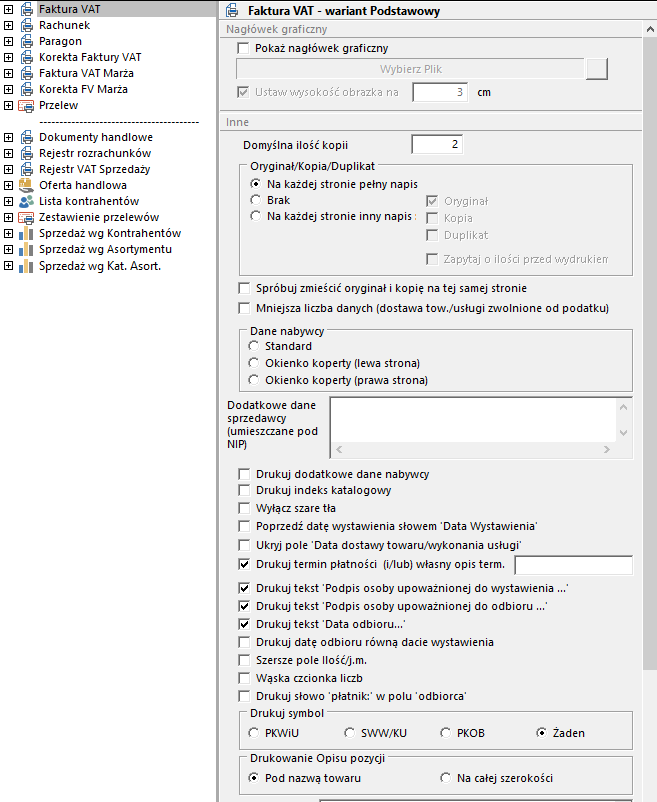Enable the Pokaż nagłówek graficzny checkbox

click(243, 48)
